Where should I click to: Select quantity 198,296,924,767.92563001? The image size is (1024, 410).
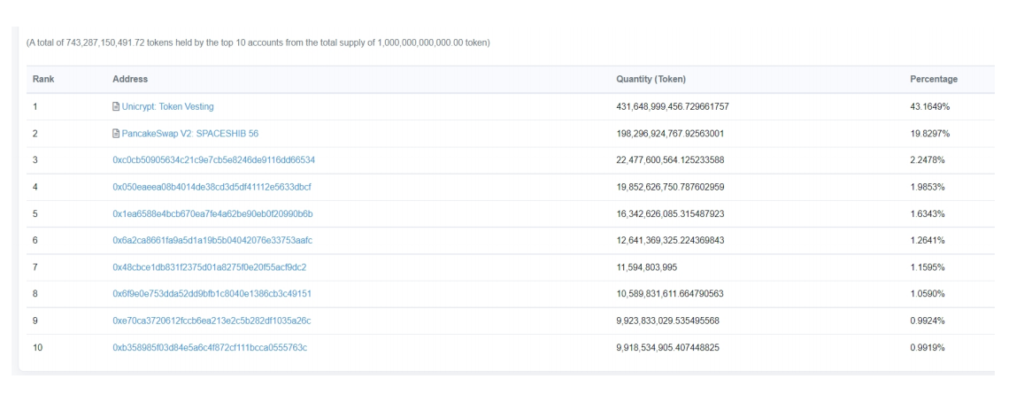pos(670,133)
